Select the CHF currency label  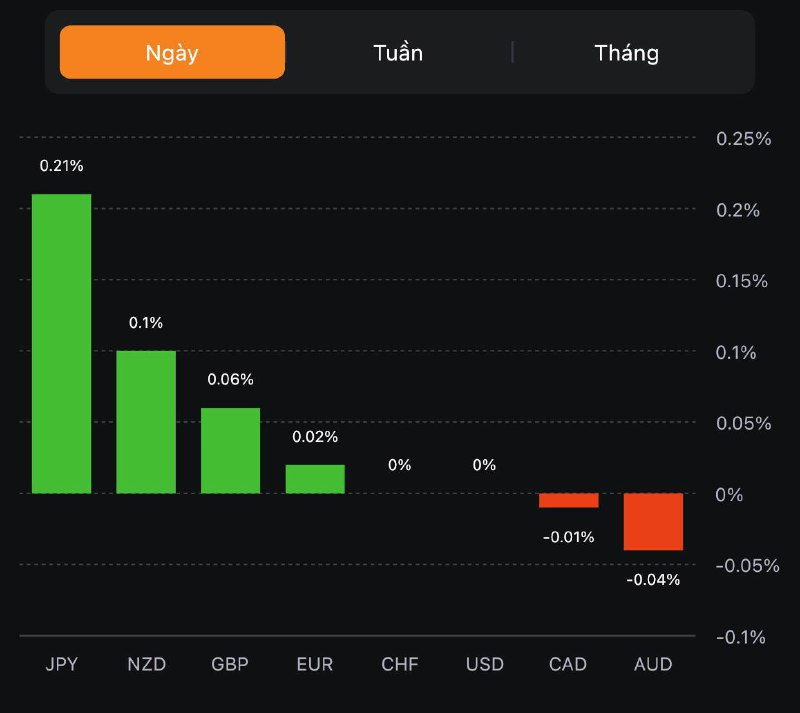tap(400, 664)
